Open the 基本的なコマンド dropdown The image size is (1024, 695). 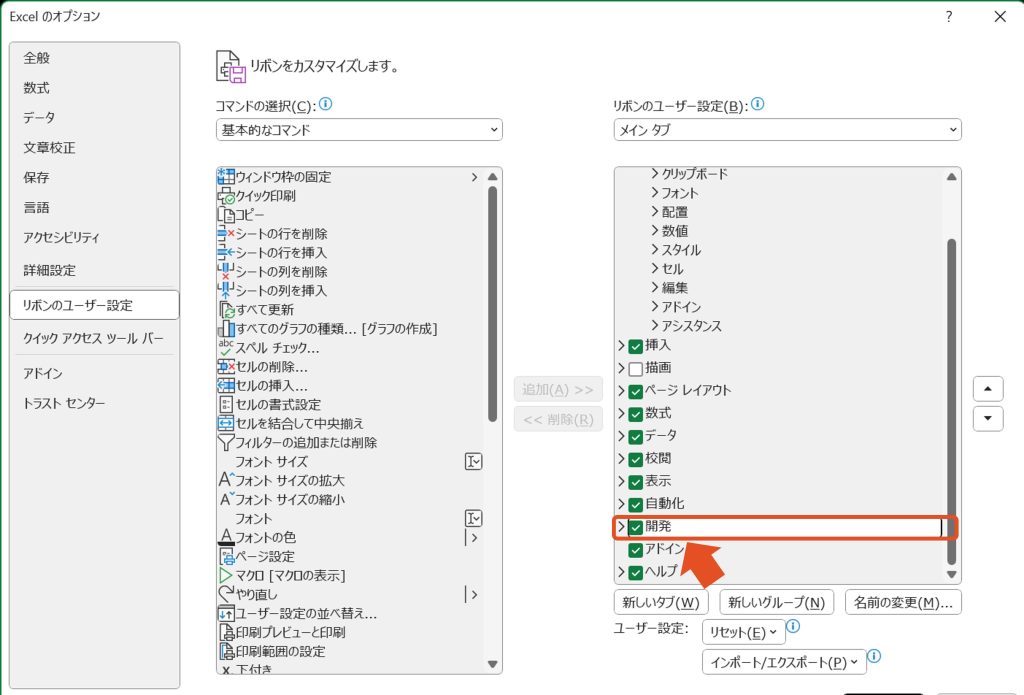(359, 130)
